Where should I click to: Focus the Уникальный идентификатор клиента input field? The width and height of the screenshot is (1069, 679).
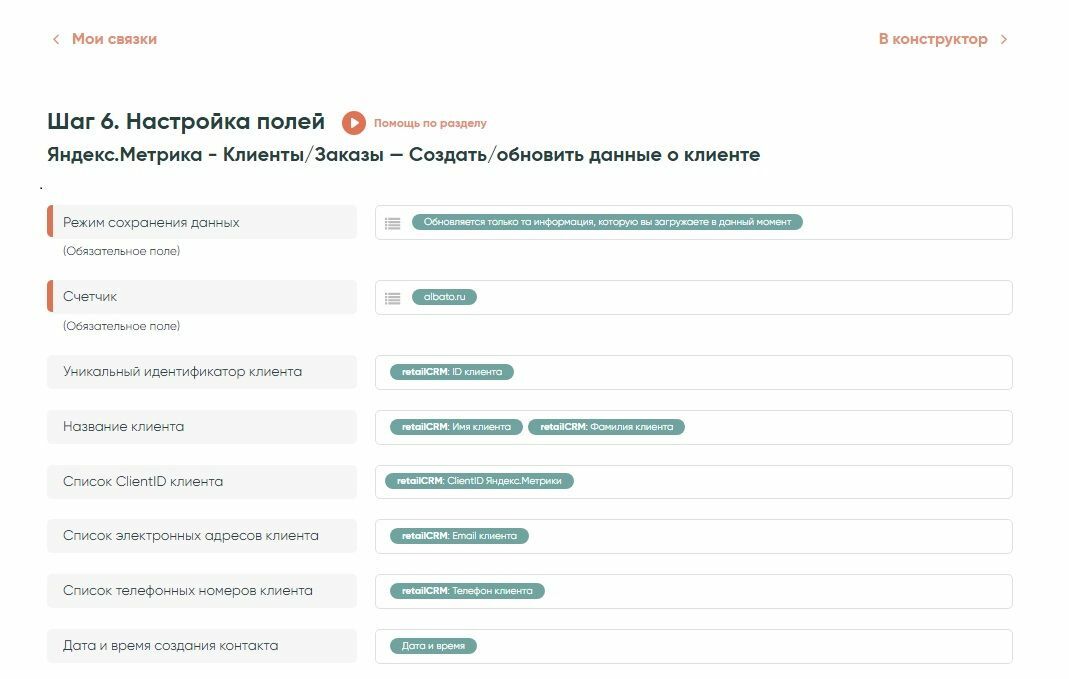760,372
